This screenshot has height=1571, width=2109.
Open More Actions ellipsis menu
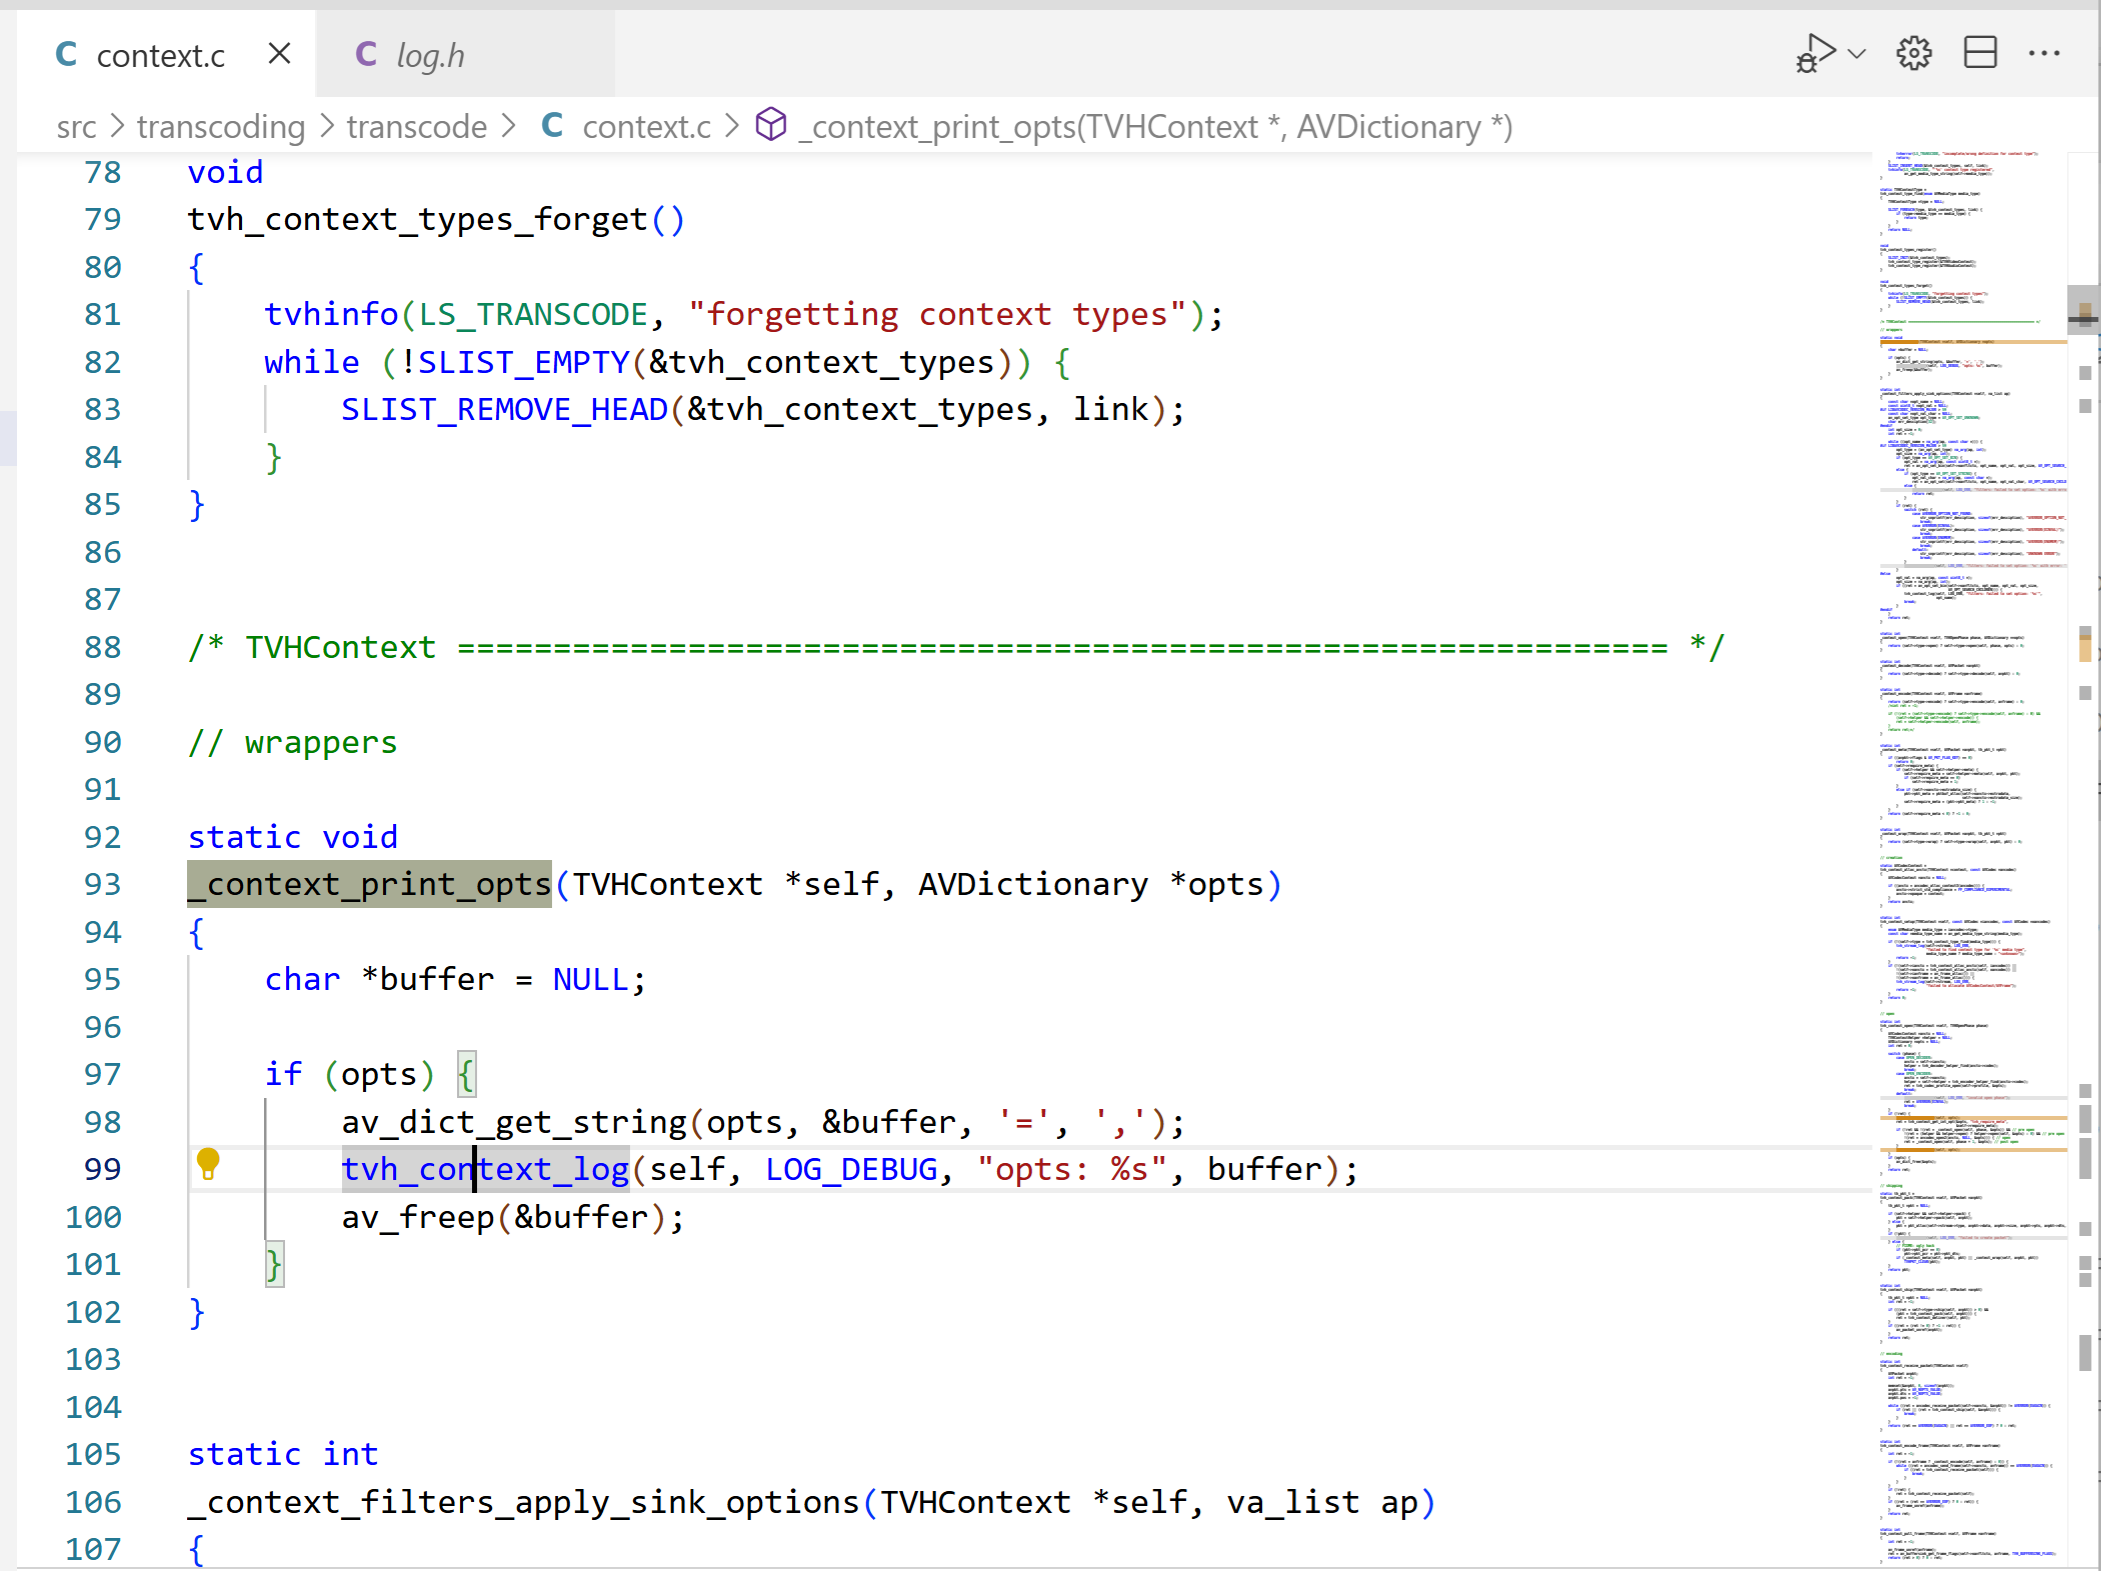coord(2044,54)
